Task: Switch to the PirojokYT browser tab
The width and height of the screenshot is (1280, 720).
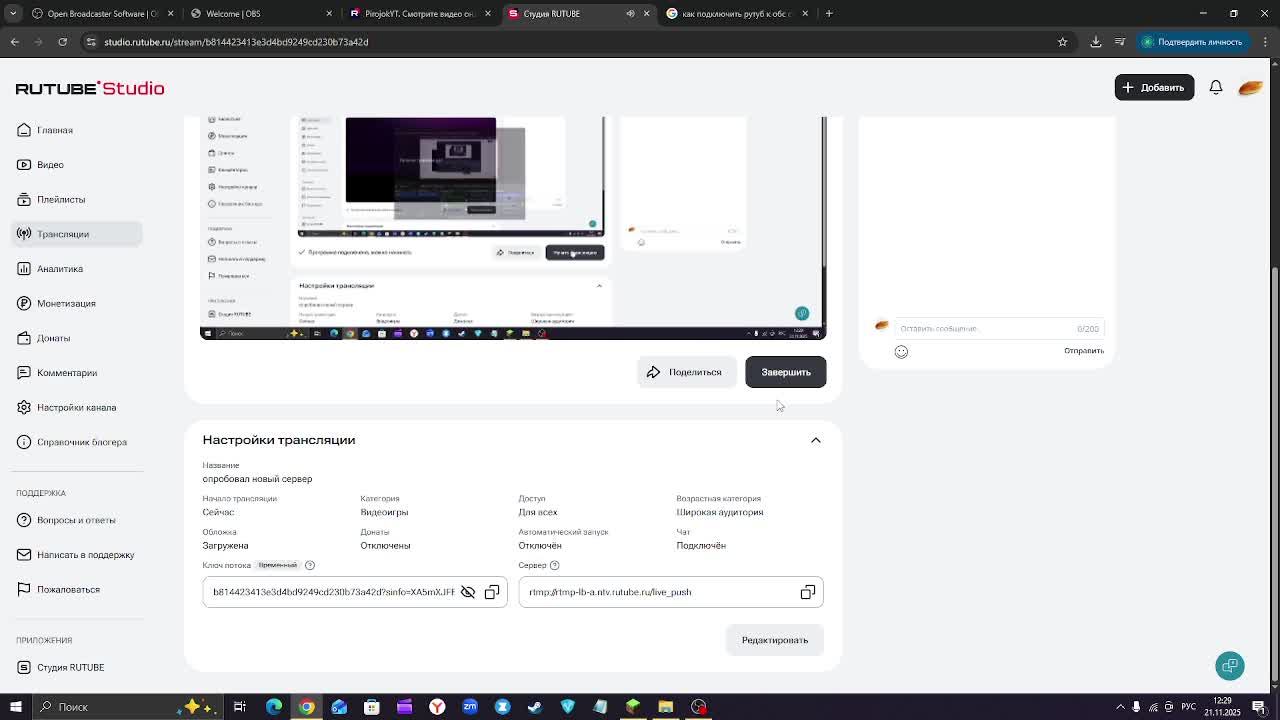Action: click(421, 14)
